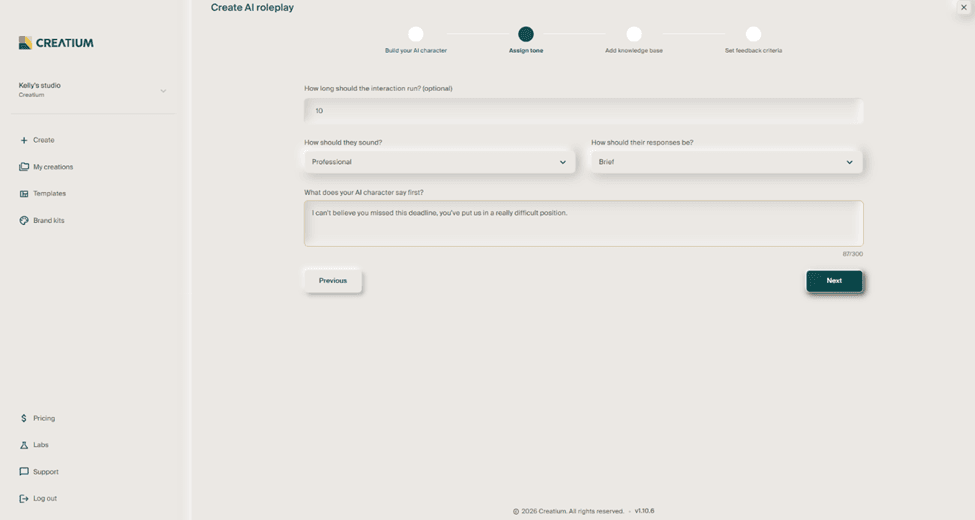Jump to Set feedback criteria step

[754, 34]
